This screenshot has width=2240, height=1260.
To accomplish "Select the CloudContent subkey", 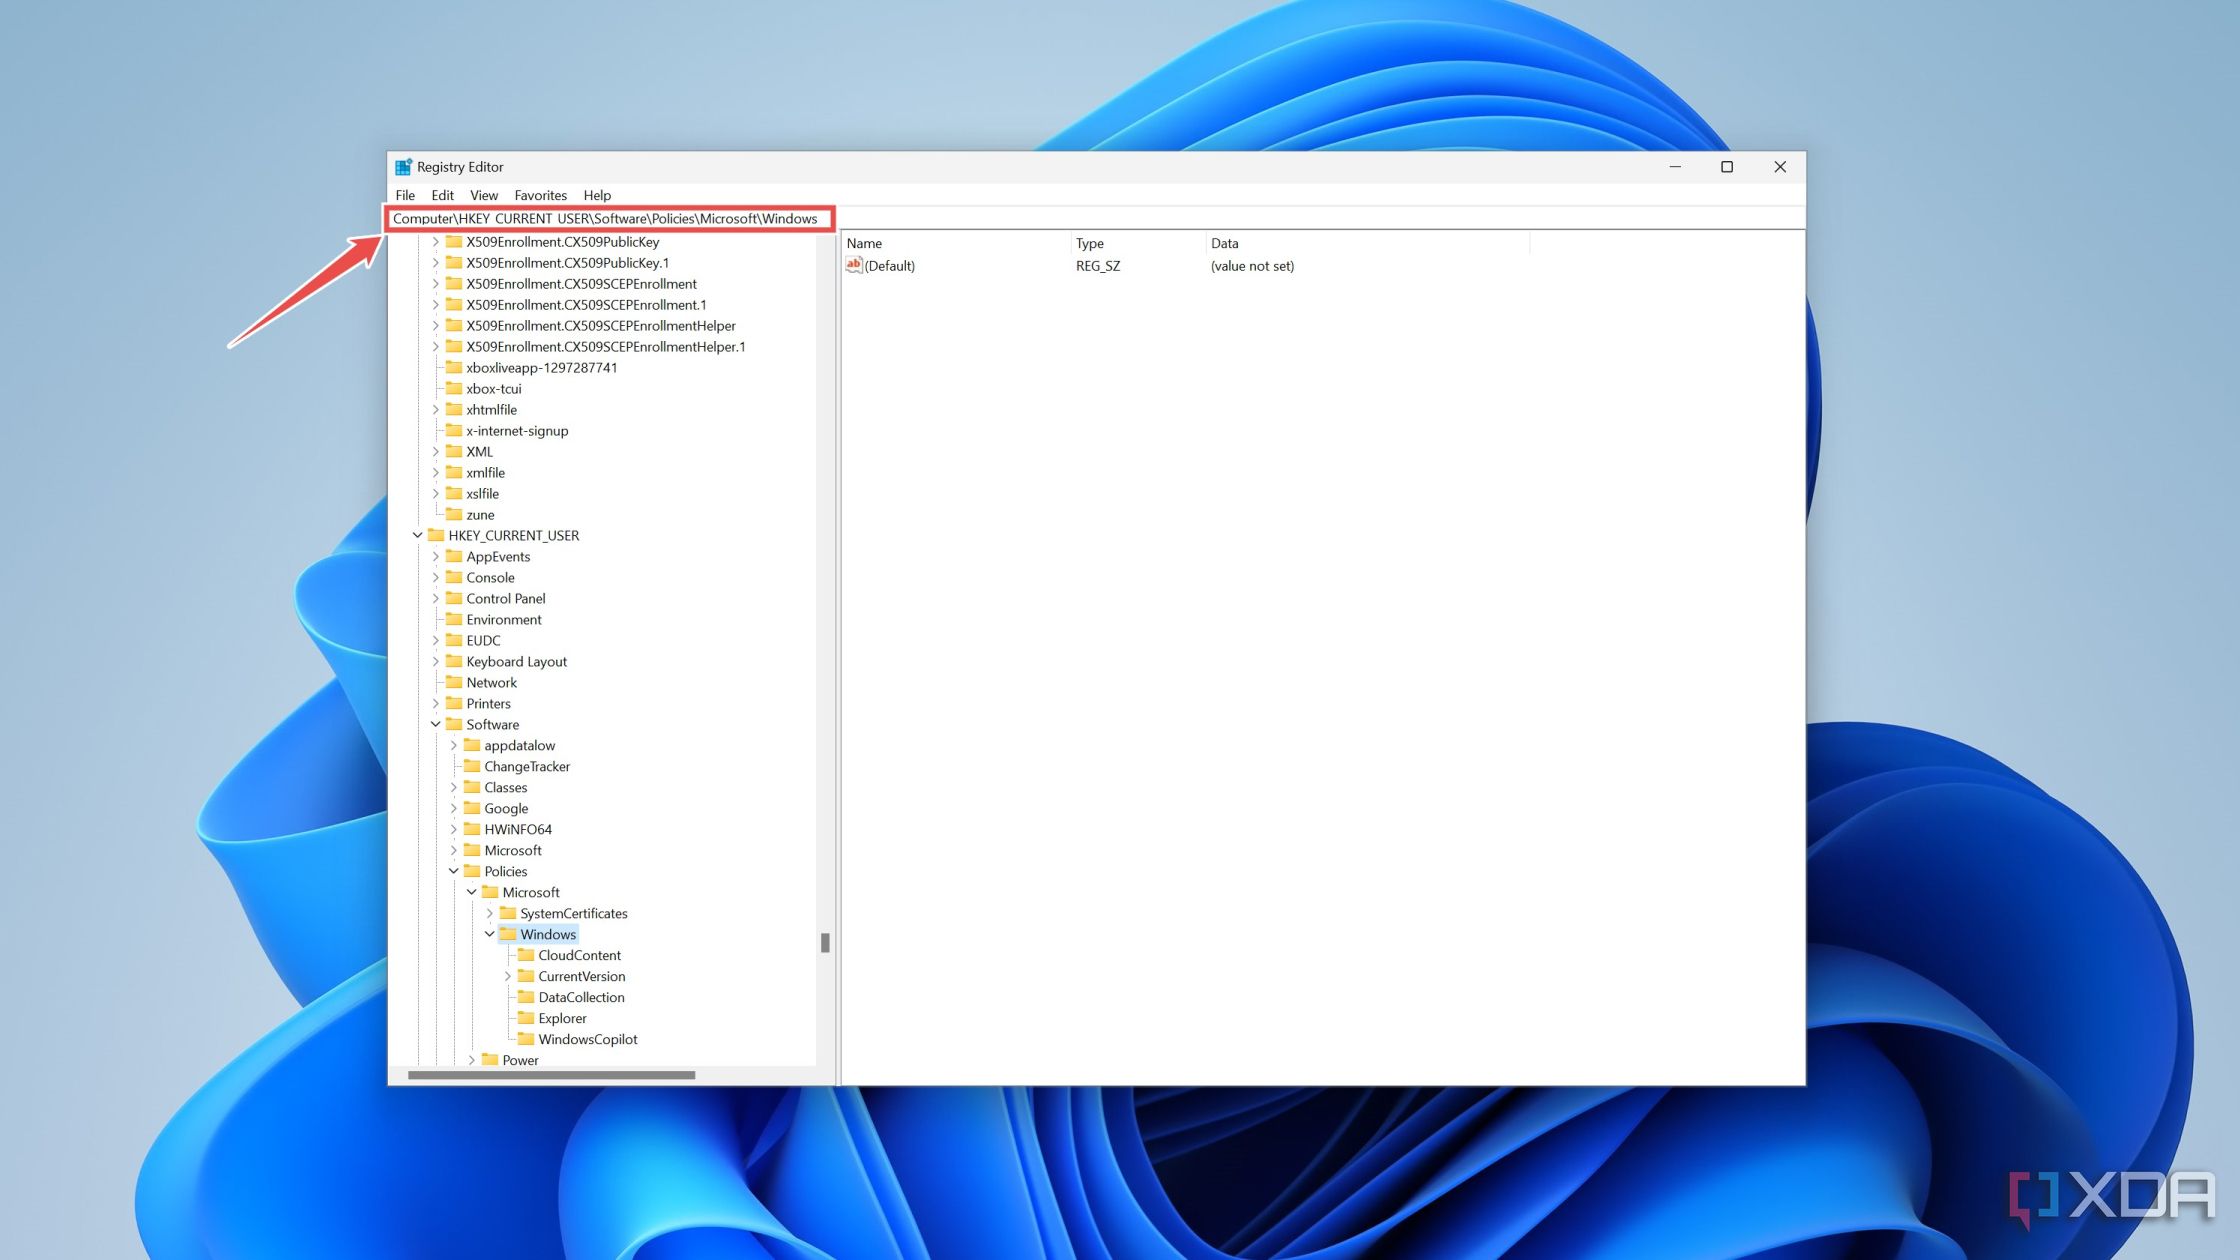I will point(577,954).
